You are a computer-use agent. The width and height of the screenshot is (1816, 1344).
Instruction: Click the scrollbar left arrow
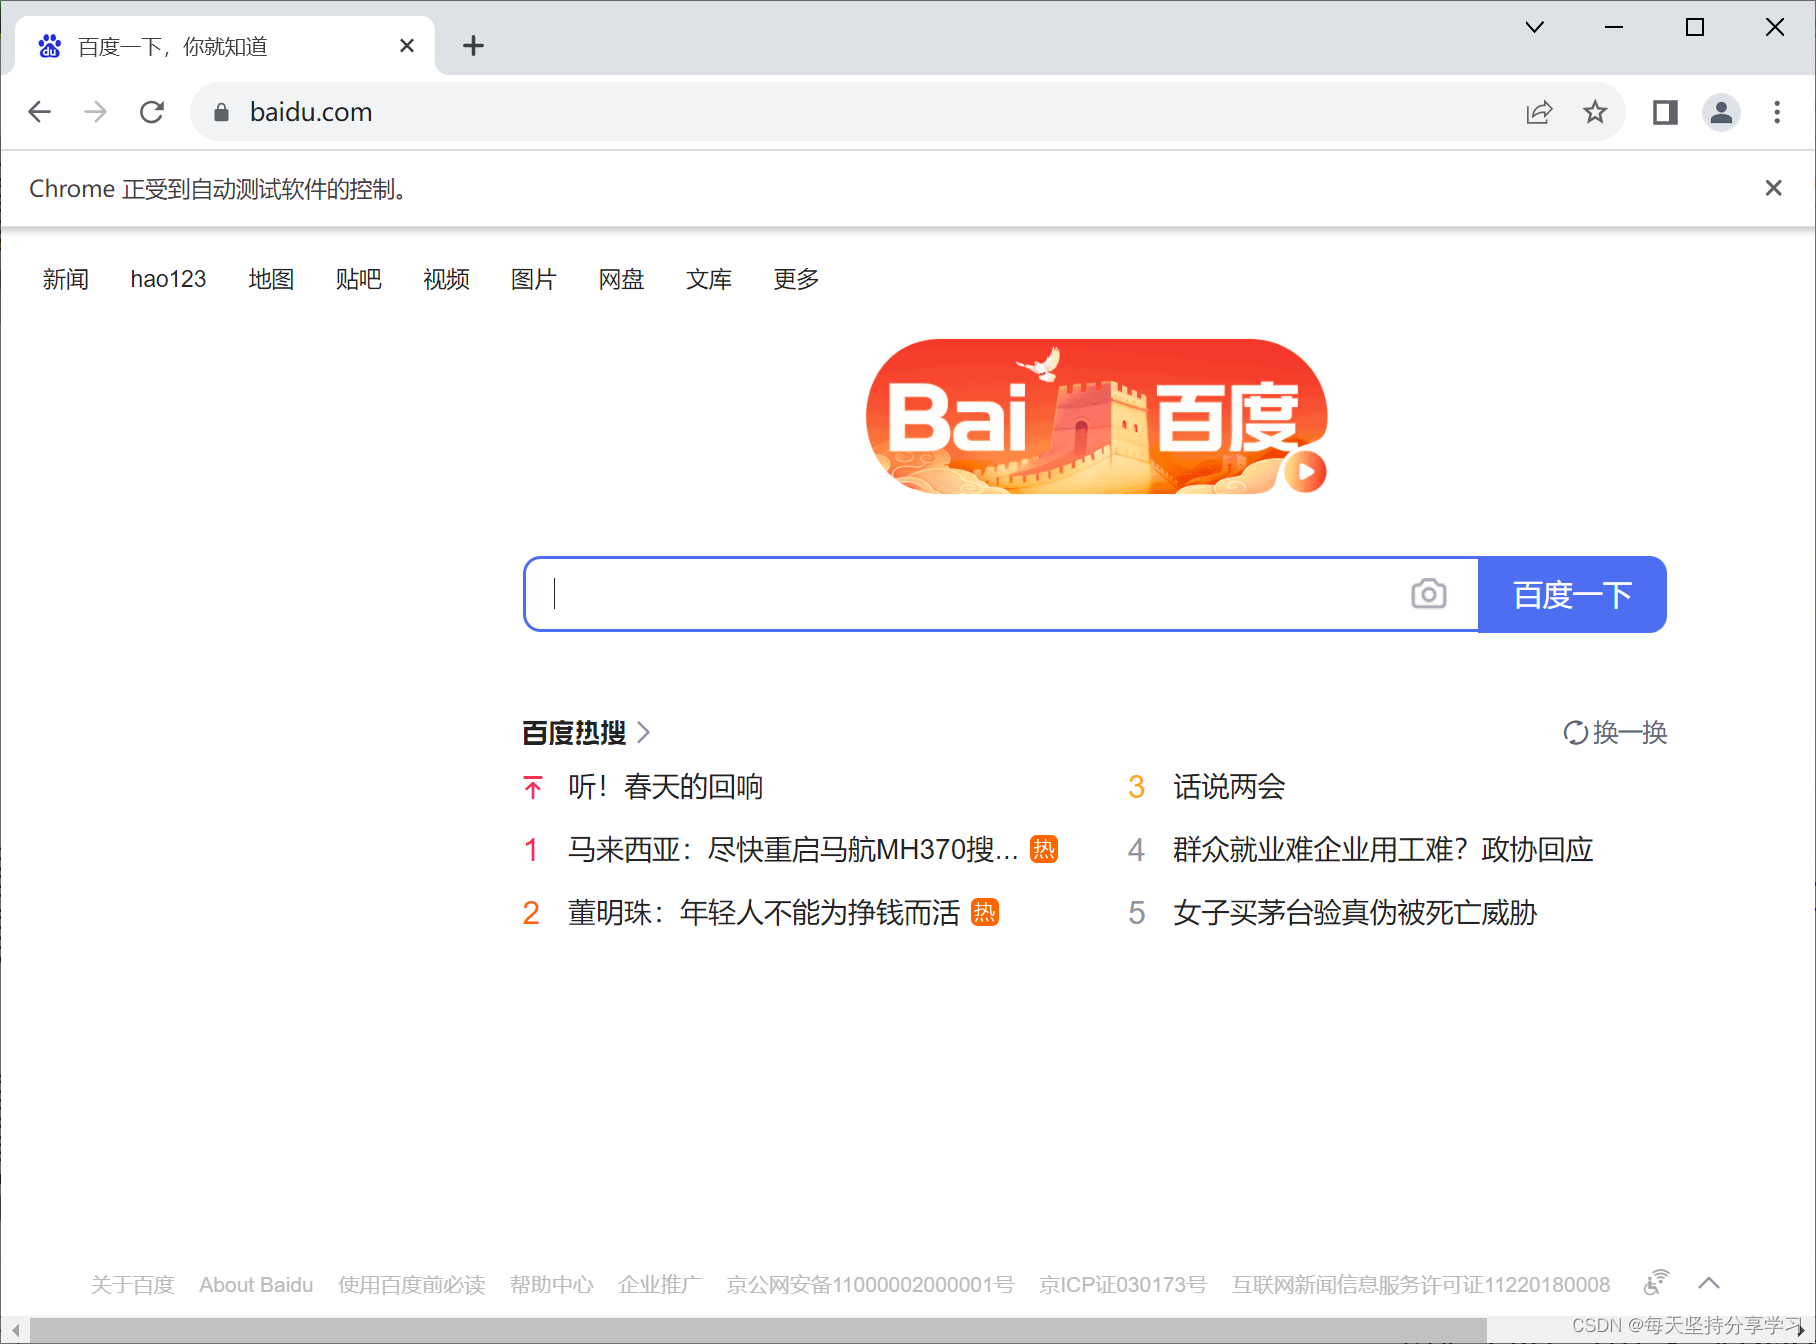pos(15,1330)
